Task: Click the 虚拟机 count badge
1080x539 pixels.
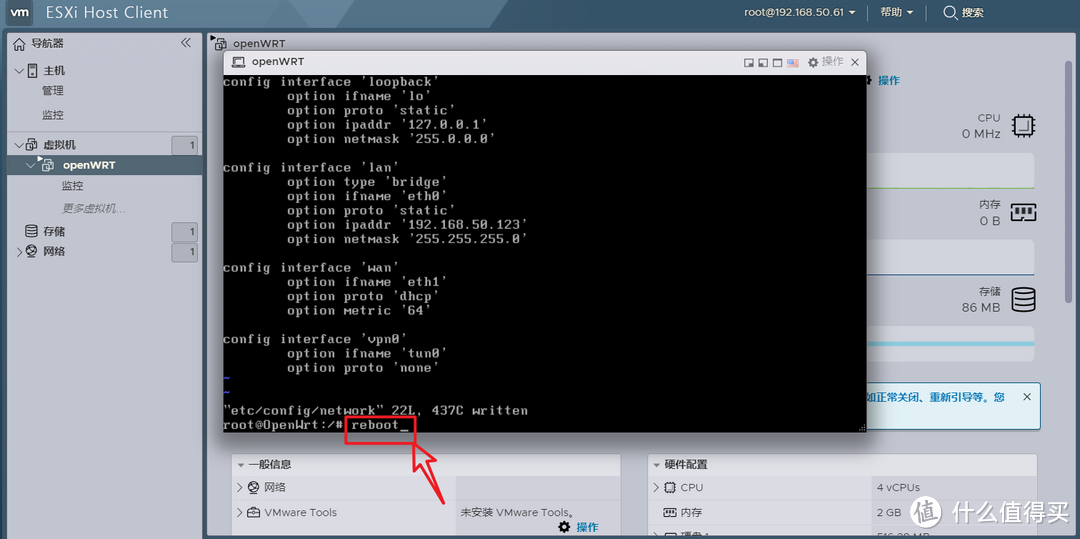Action: pos(185,145)
